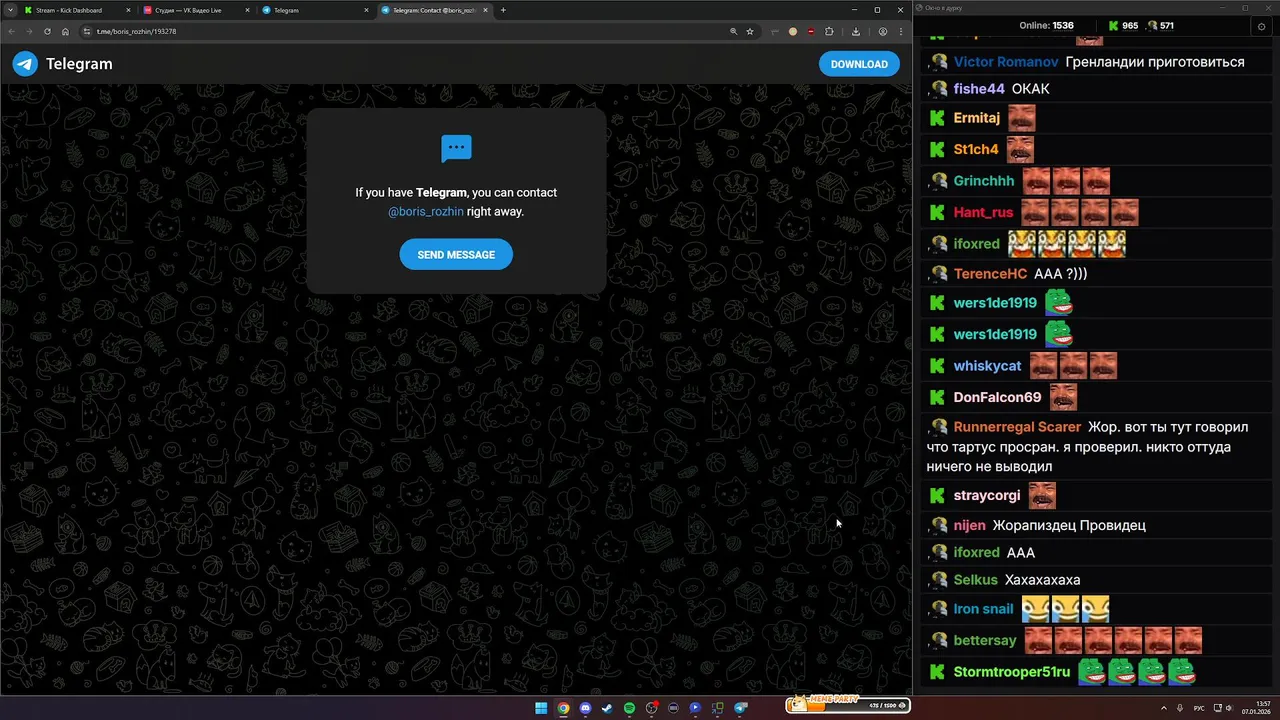Open the beige round extension icon
Screen dimensions: 1280x720
tap(793, 31)
